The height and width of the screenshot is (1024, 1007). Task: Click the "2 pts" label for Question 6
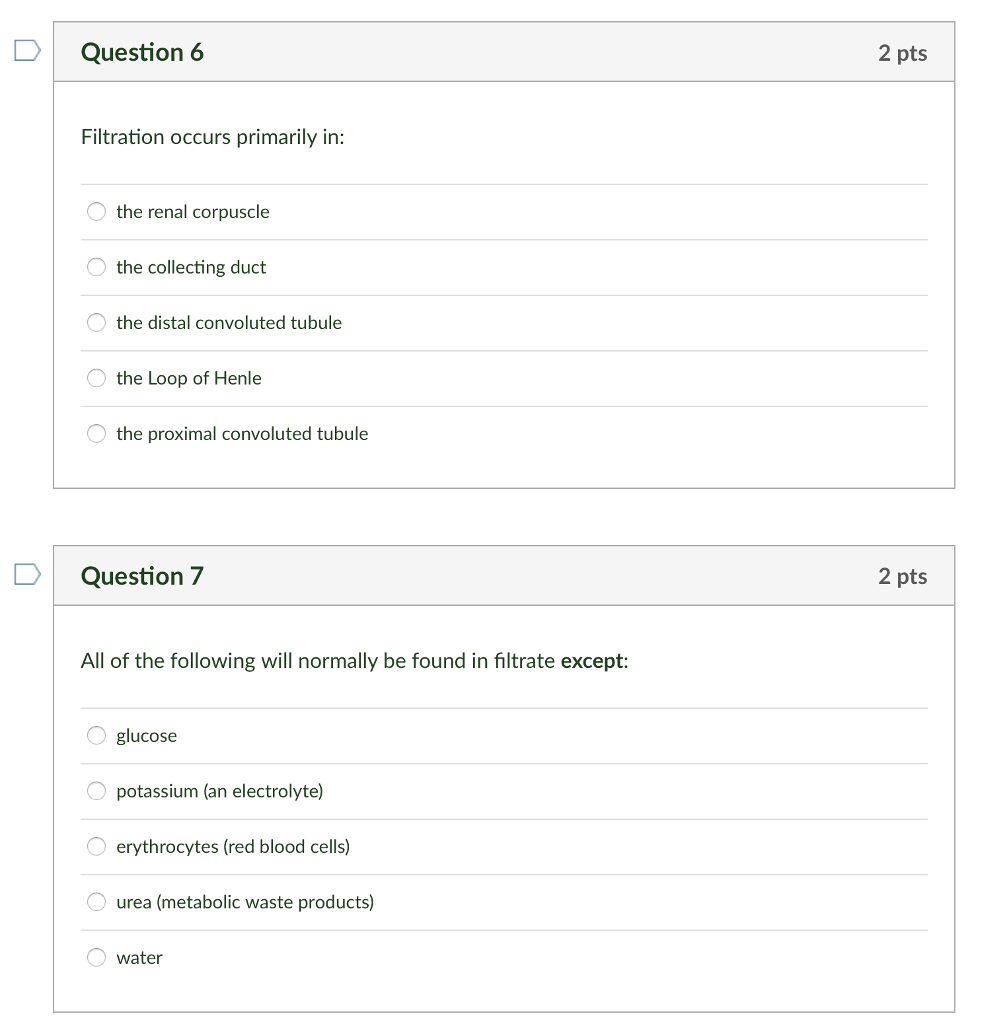[903, 52]
